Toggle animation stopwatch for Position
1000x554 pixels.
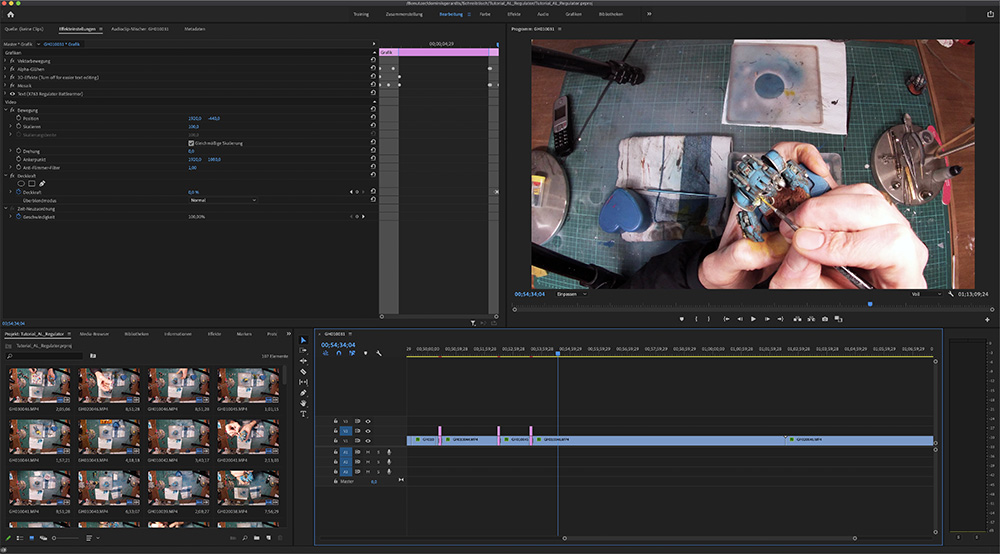pos(18,118)
